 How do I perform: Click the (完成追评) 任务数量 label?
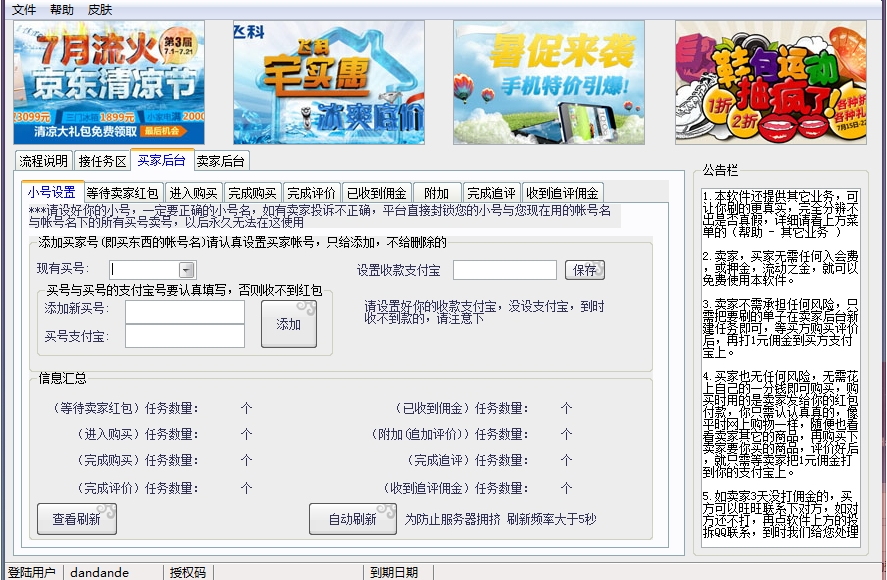click(x=467, y=460)
